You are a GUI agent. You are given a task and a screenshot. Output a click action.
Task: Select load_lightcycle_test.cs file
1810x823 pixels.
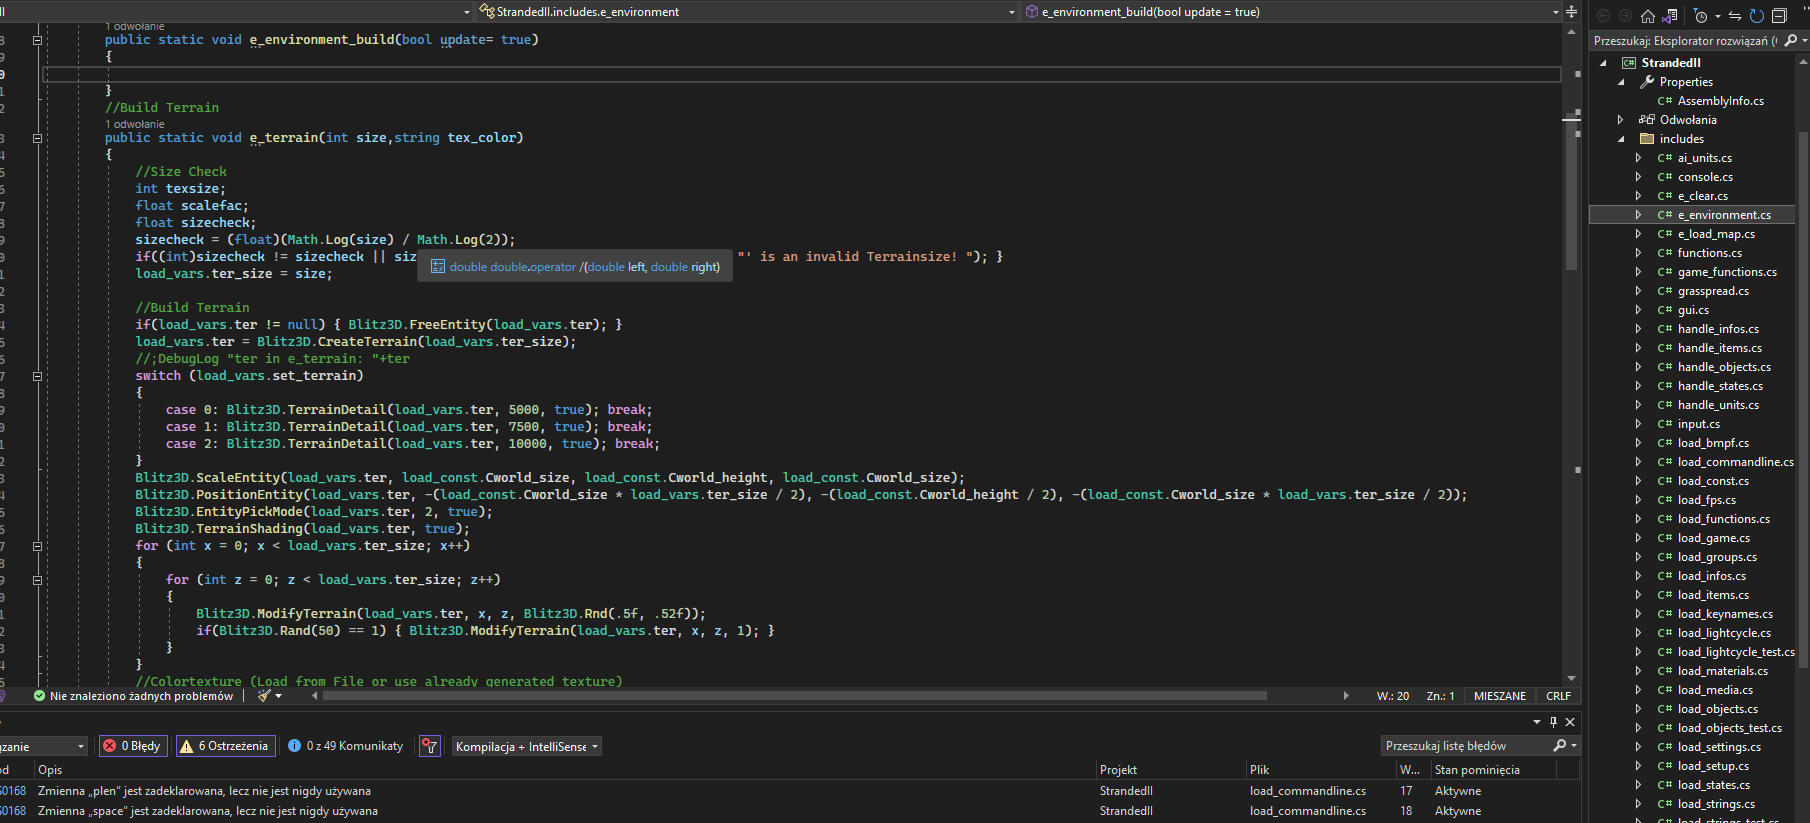click(x=1736, y=652)
